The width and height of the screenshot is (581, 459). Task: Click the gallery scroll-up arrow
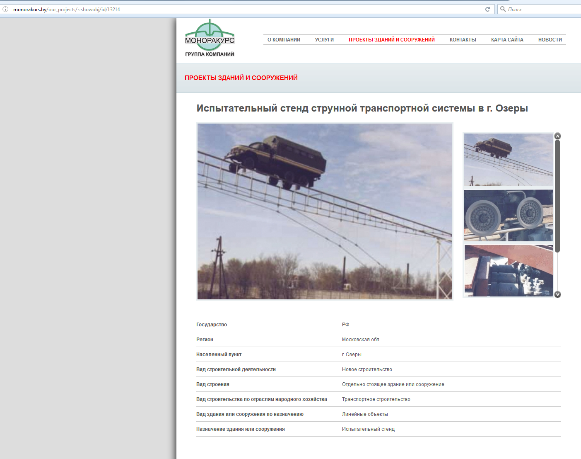pyautogui.click(x=557, y=136)
